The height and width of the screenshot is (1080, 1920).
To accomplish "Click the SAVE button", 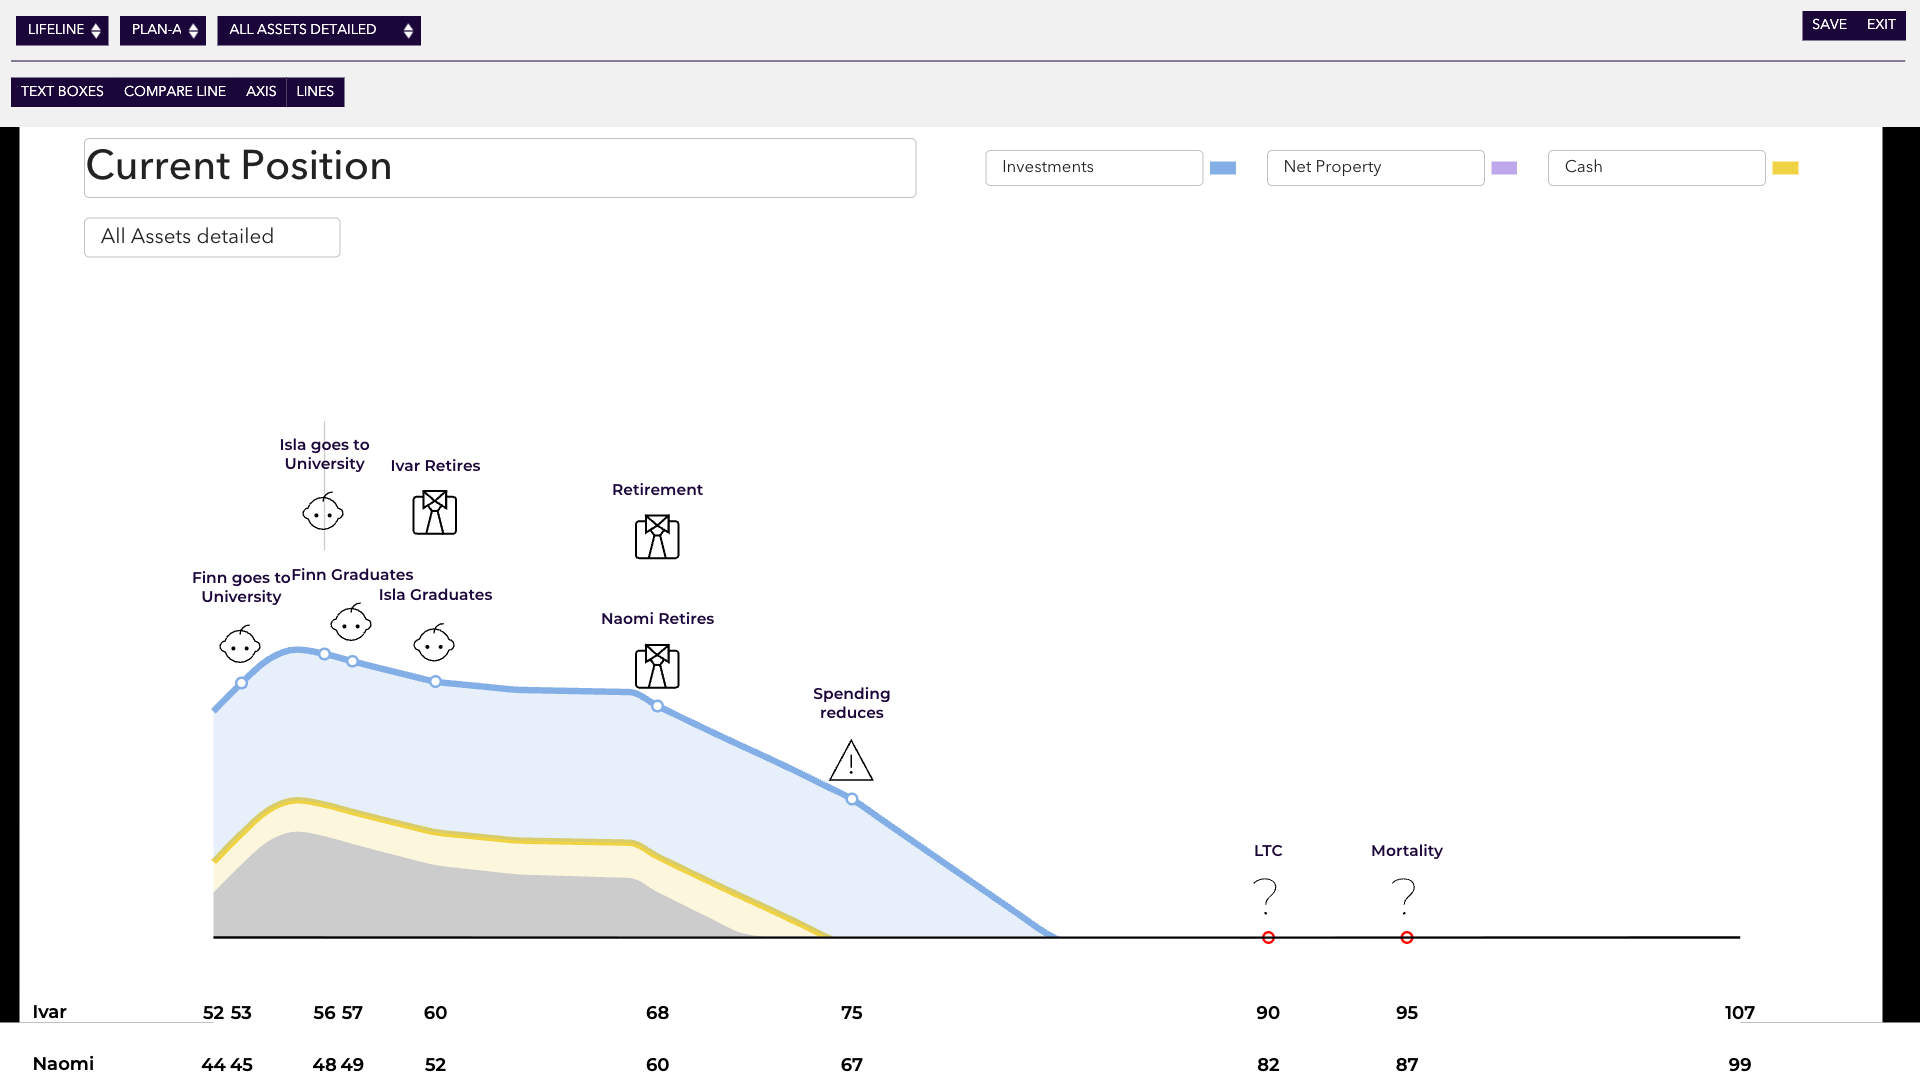I will click(1829, 25).
